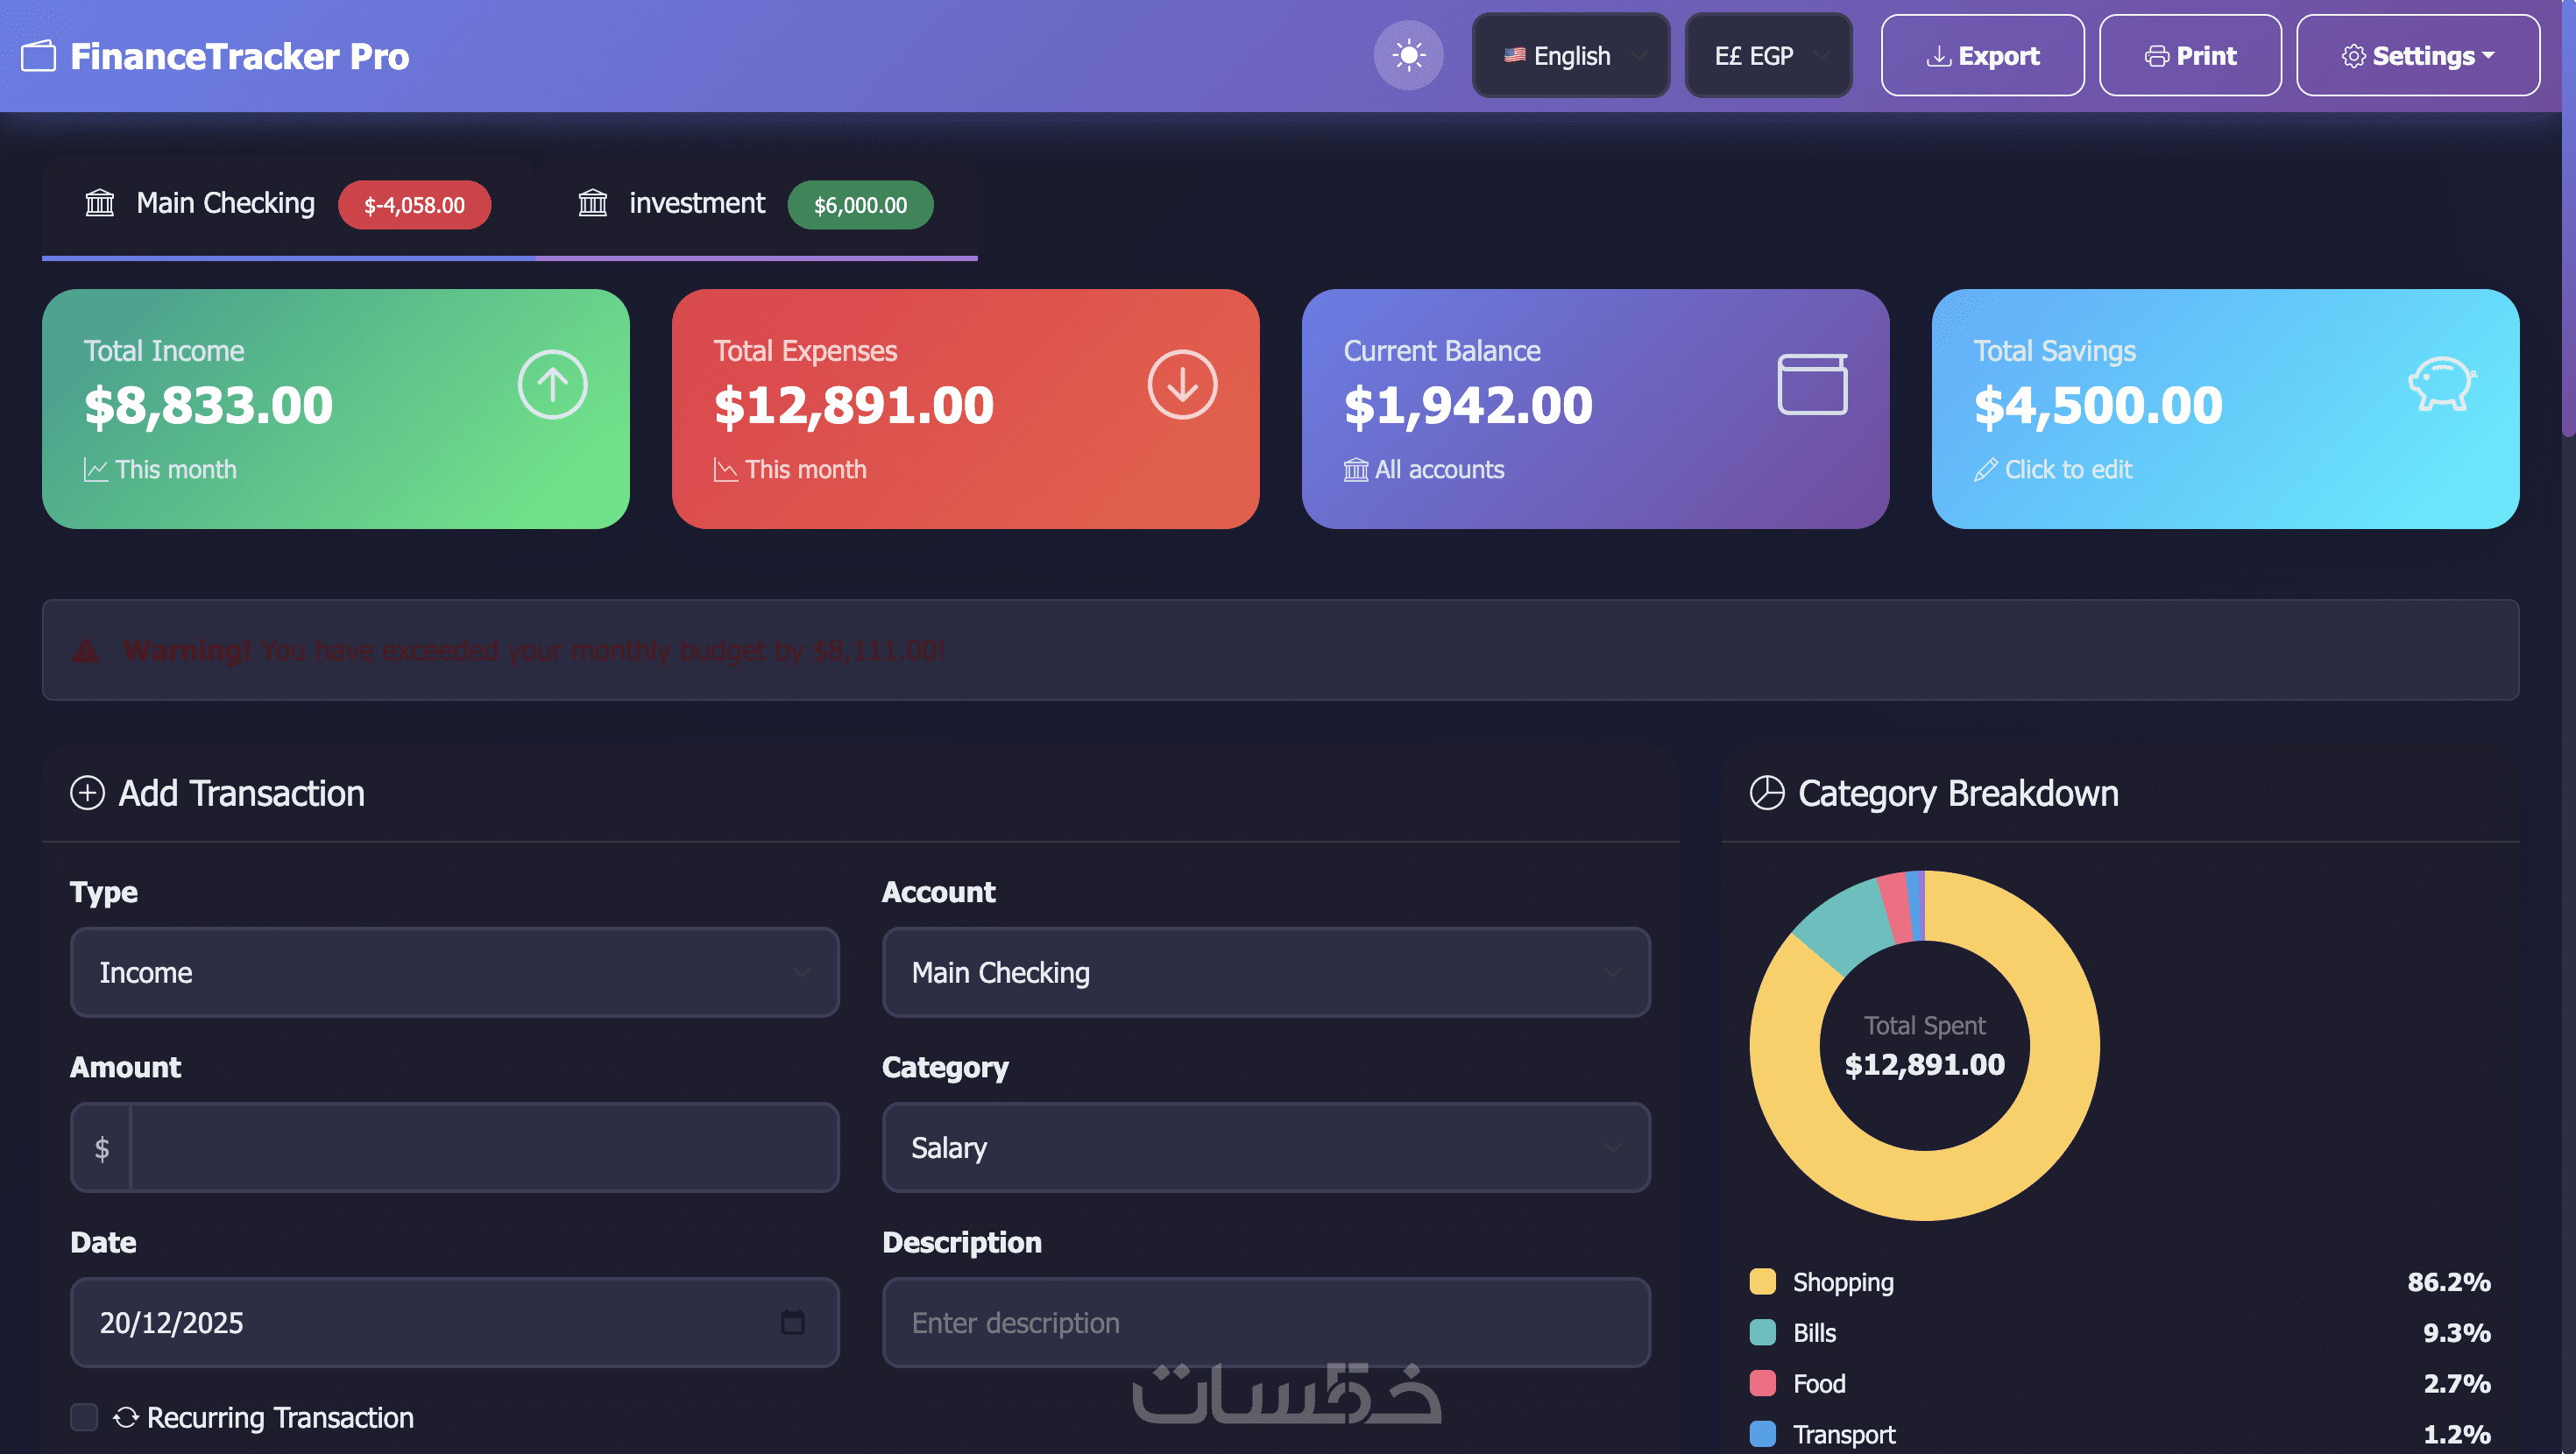Click the sun theme toggle icon

(x=1408, y=55)
